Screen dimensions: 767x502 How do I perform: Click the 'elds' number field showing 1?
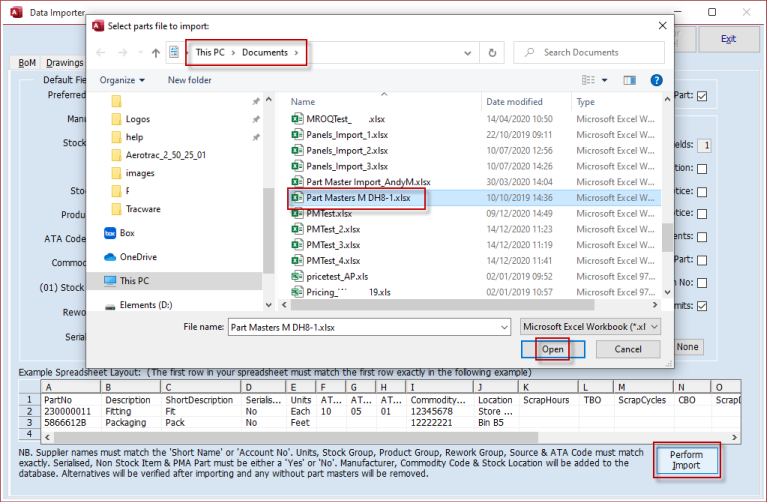[704, 145]
